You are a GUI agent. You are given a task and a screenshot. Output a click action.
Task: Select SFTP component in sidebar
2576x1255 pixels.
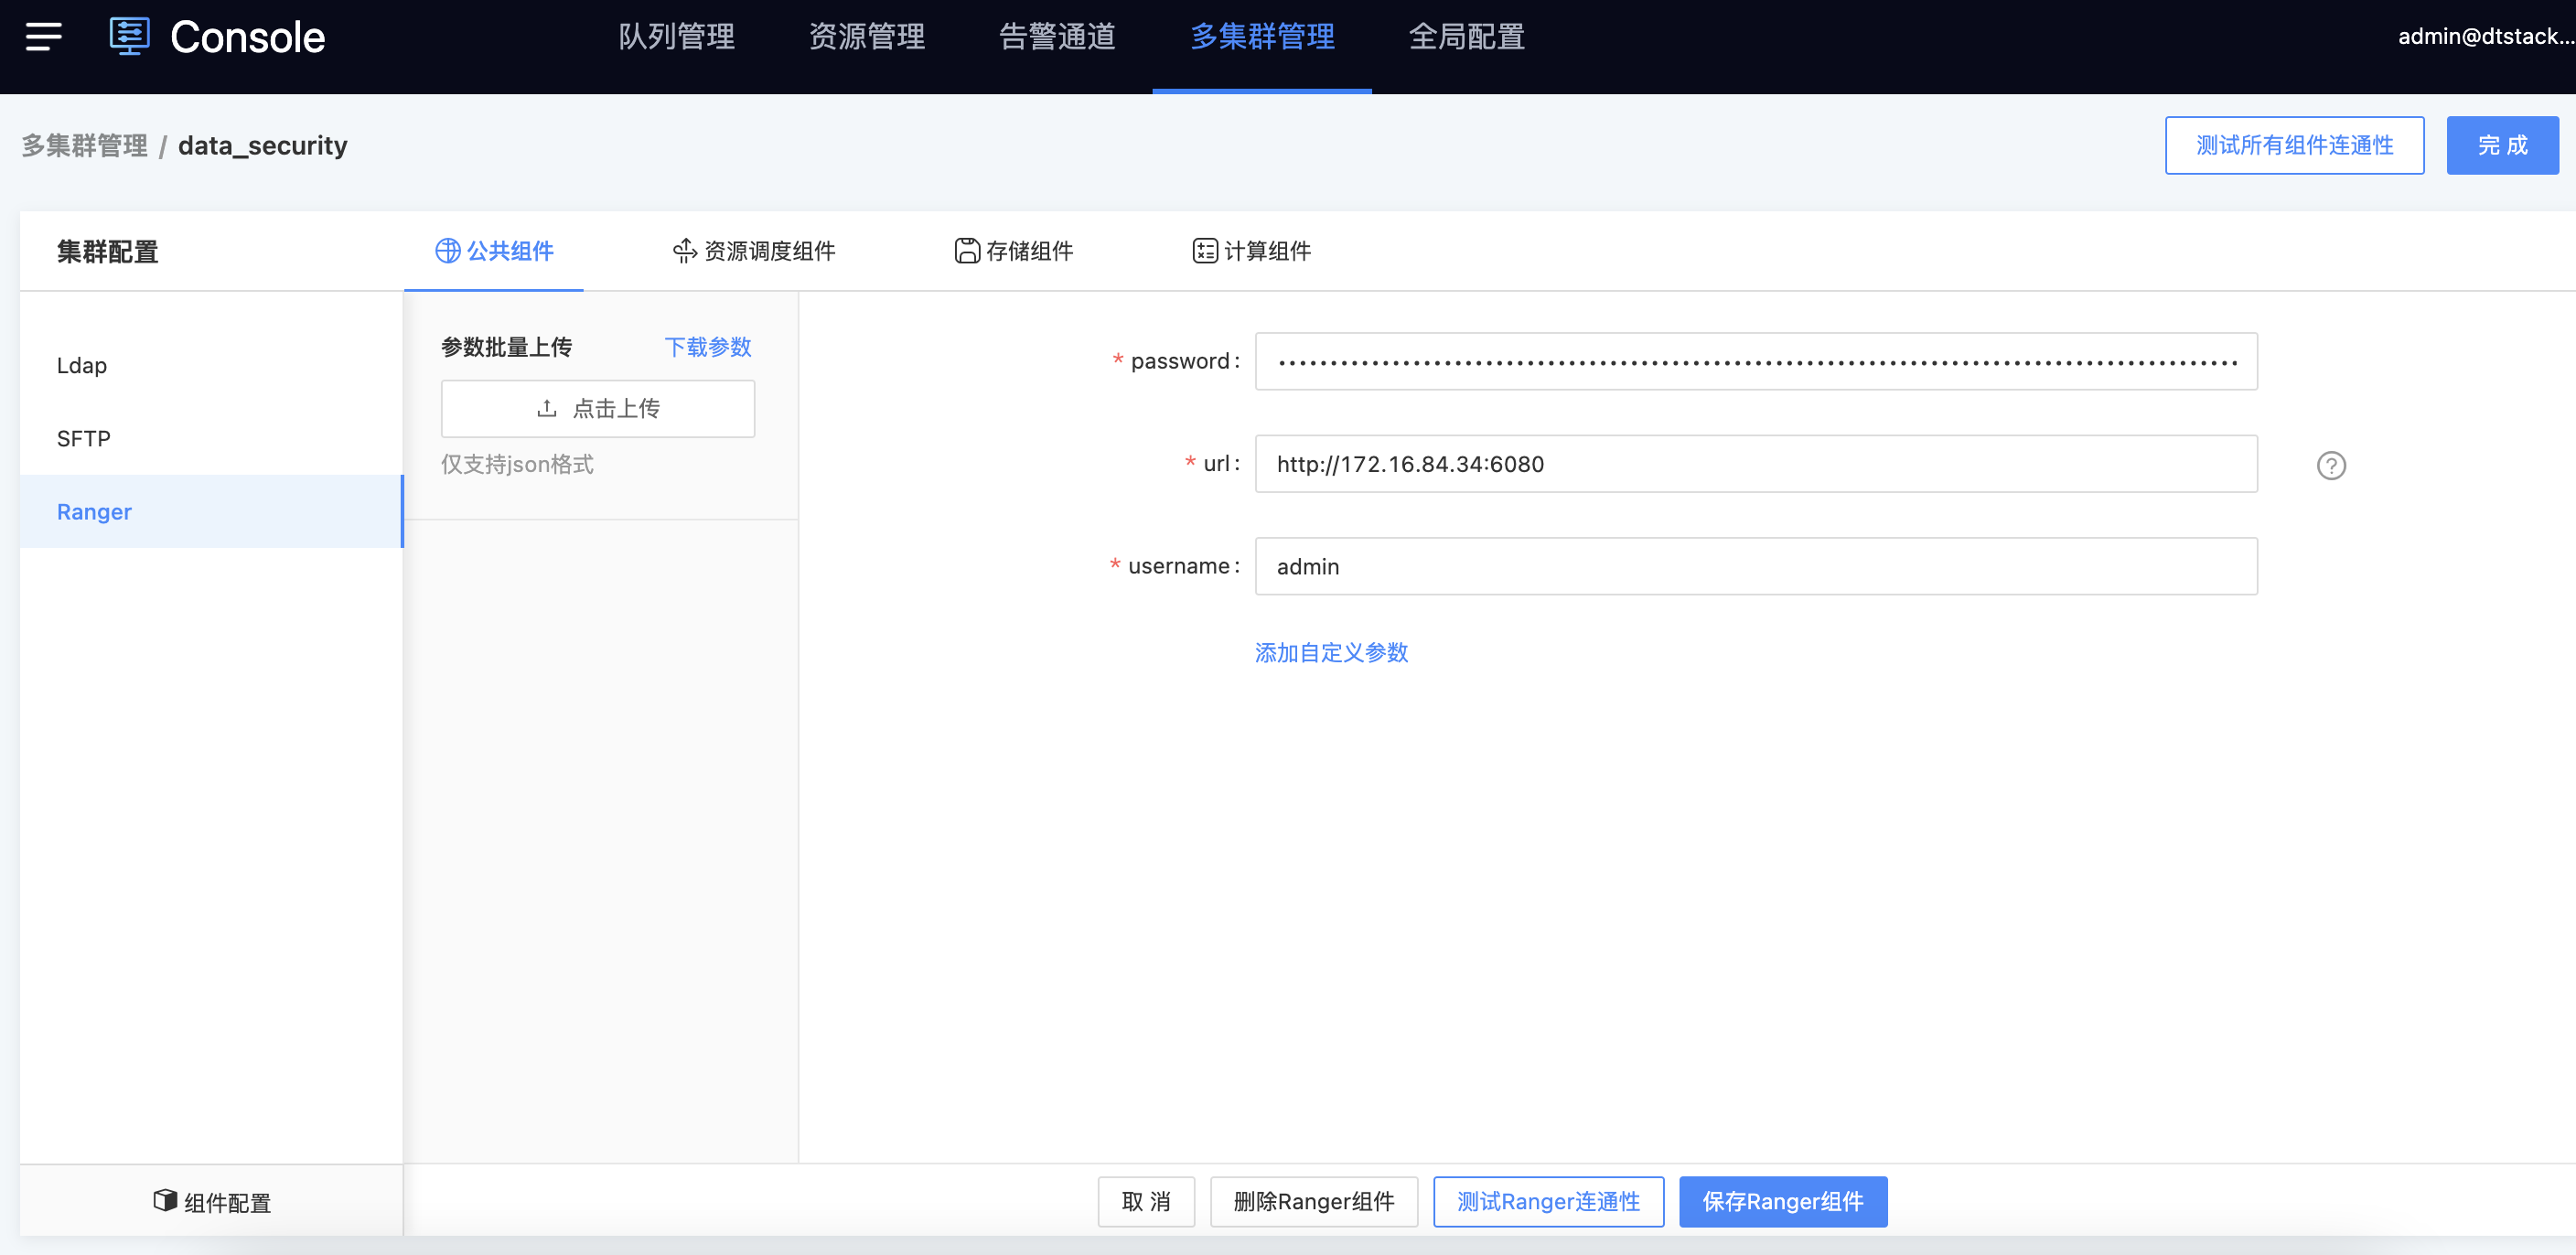[x=211, y=438]
